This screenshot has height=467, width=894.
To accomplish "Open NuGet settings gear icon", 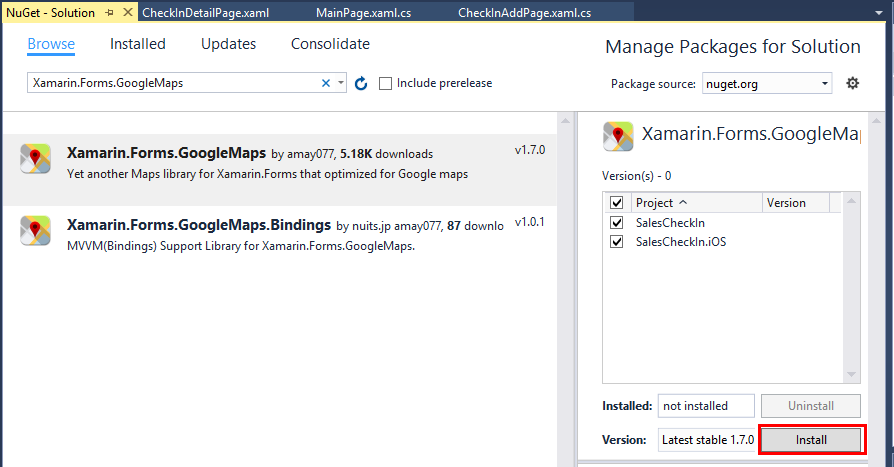I will coord(852,83).
